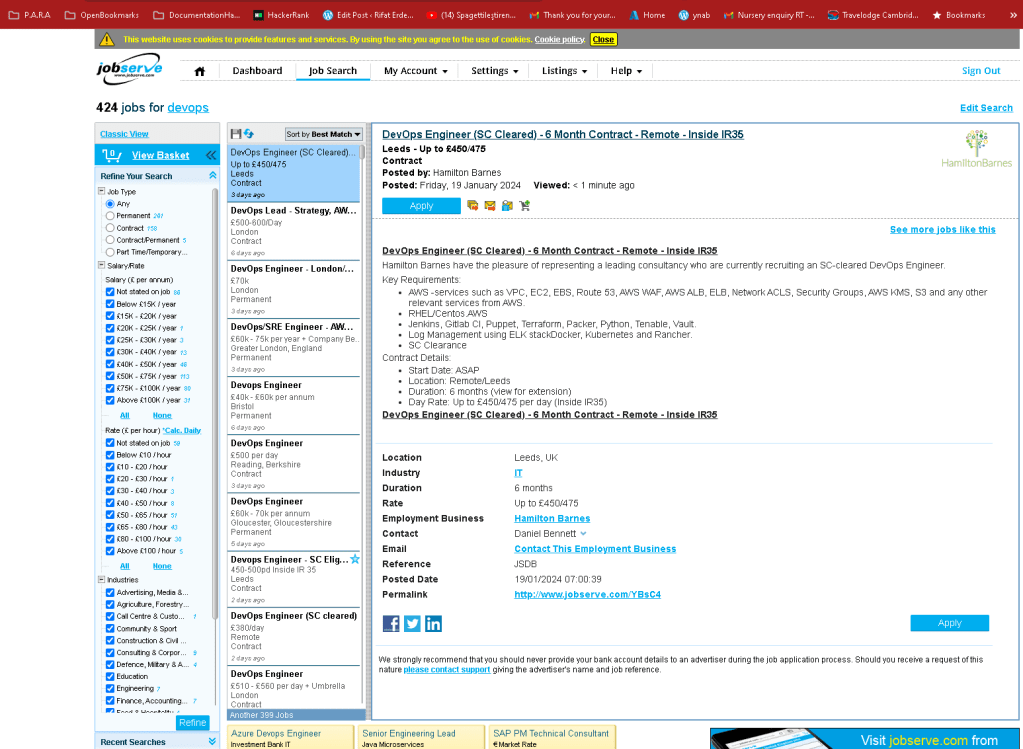Expand contact Daniel Bennett details arrow

coord(583,534)
